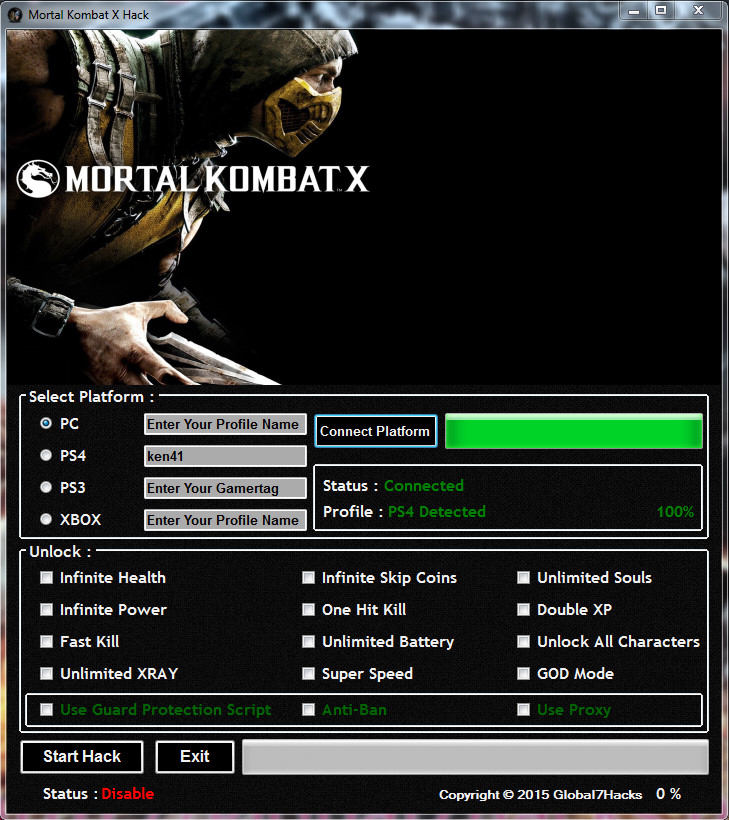
Task: Click the 0 % progress value
Action: [669, 793]
